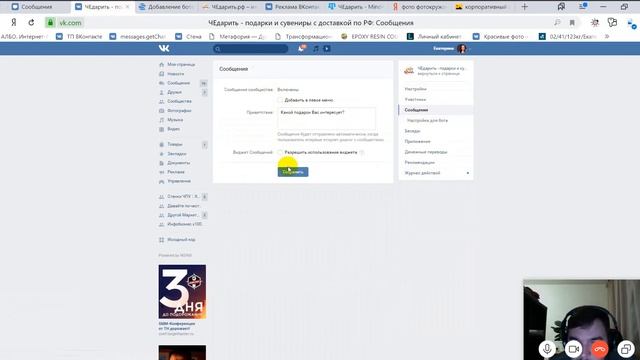Image resolution: width=640 pixels, height=360 pixels.
Task: Click the help icon beside widget option
Action: [x=362, y=153]
